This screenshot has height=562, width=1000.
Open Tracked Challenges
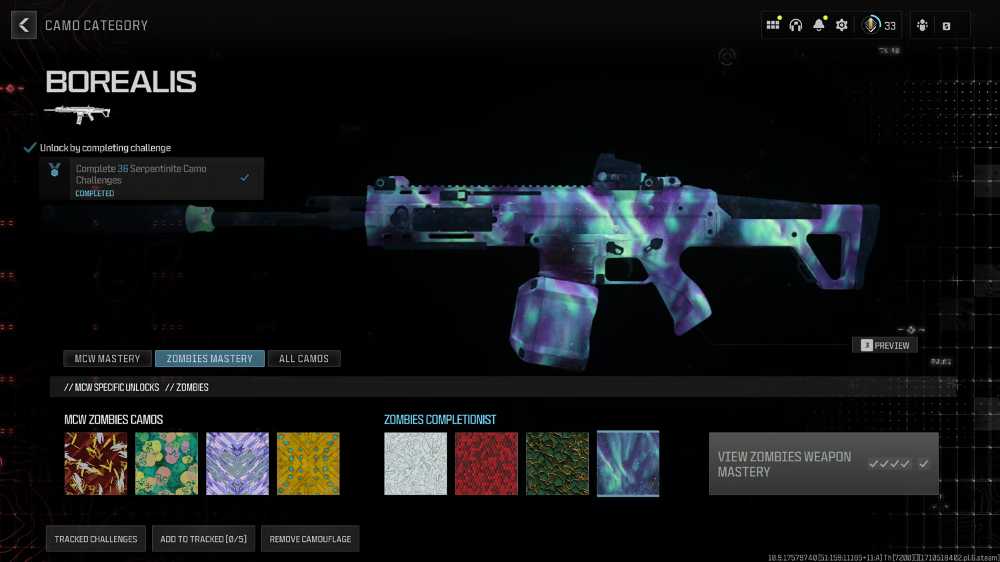pos(96,539)
